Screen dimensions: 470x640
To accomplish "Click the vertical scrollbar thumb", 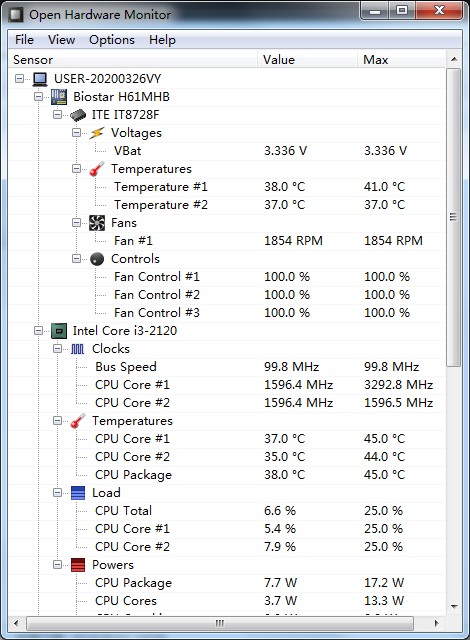I will coord(454,218).
